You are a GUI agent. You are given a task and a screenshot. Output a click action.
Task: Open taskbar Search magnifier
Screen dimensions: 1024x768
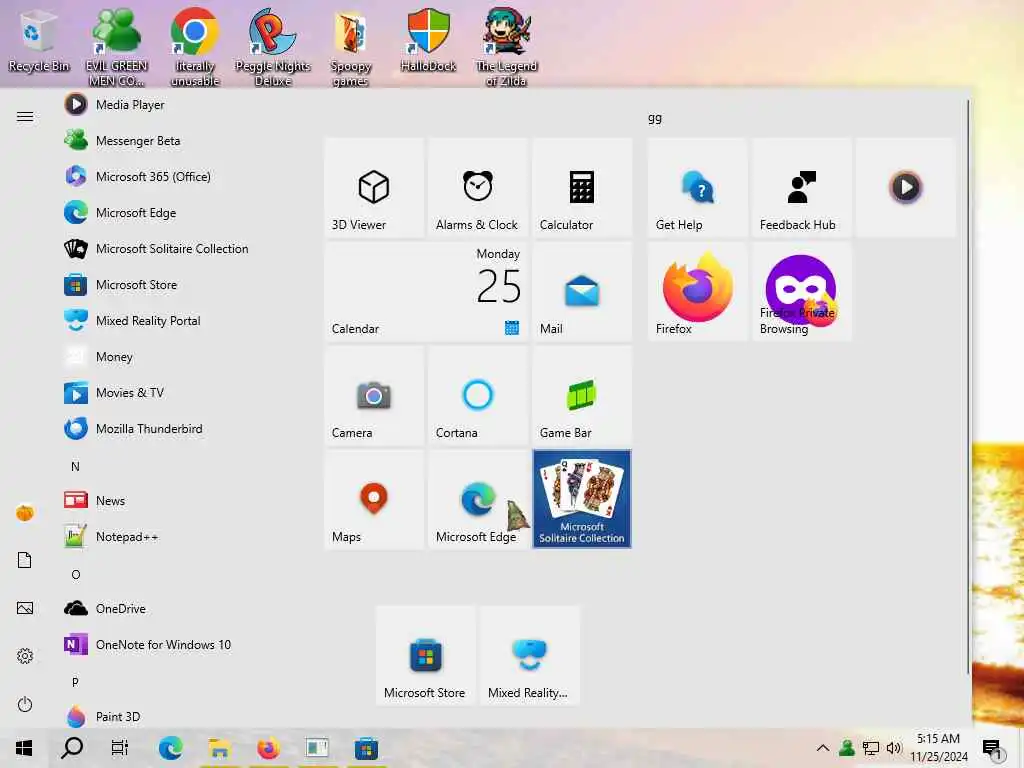pos(72,748)
